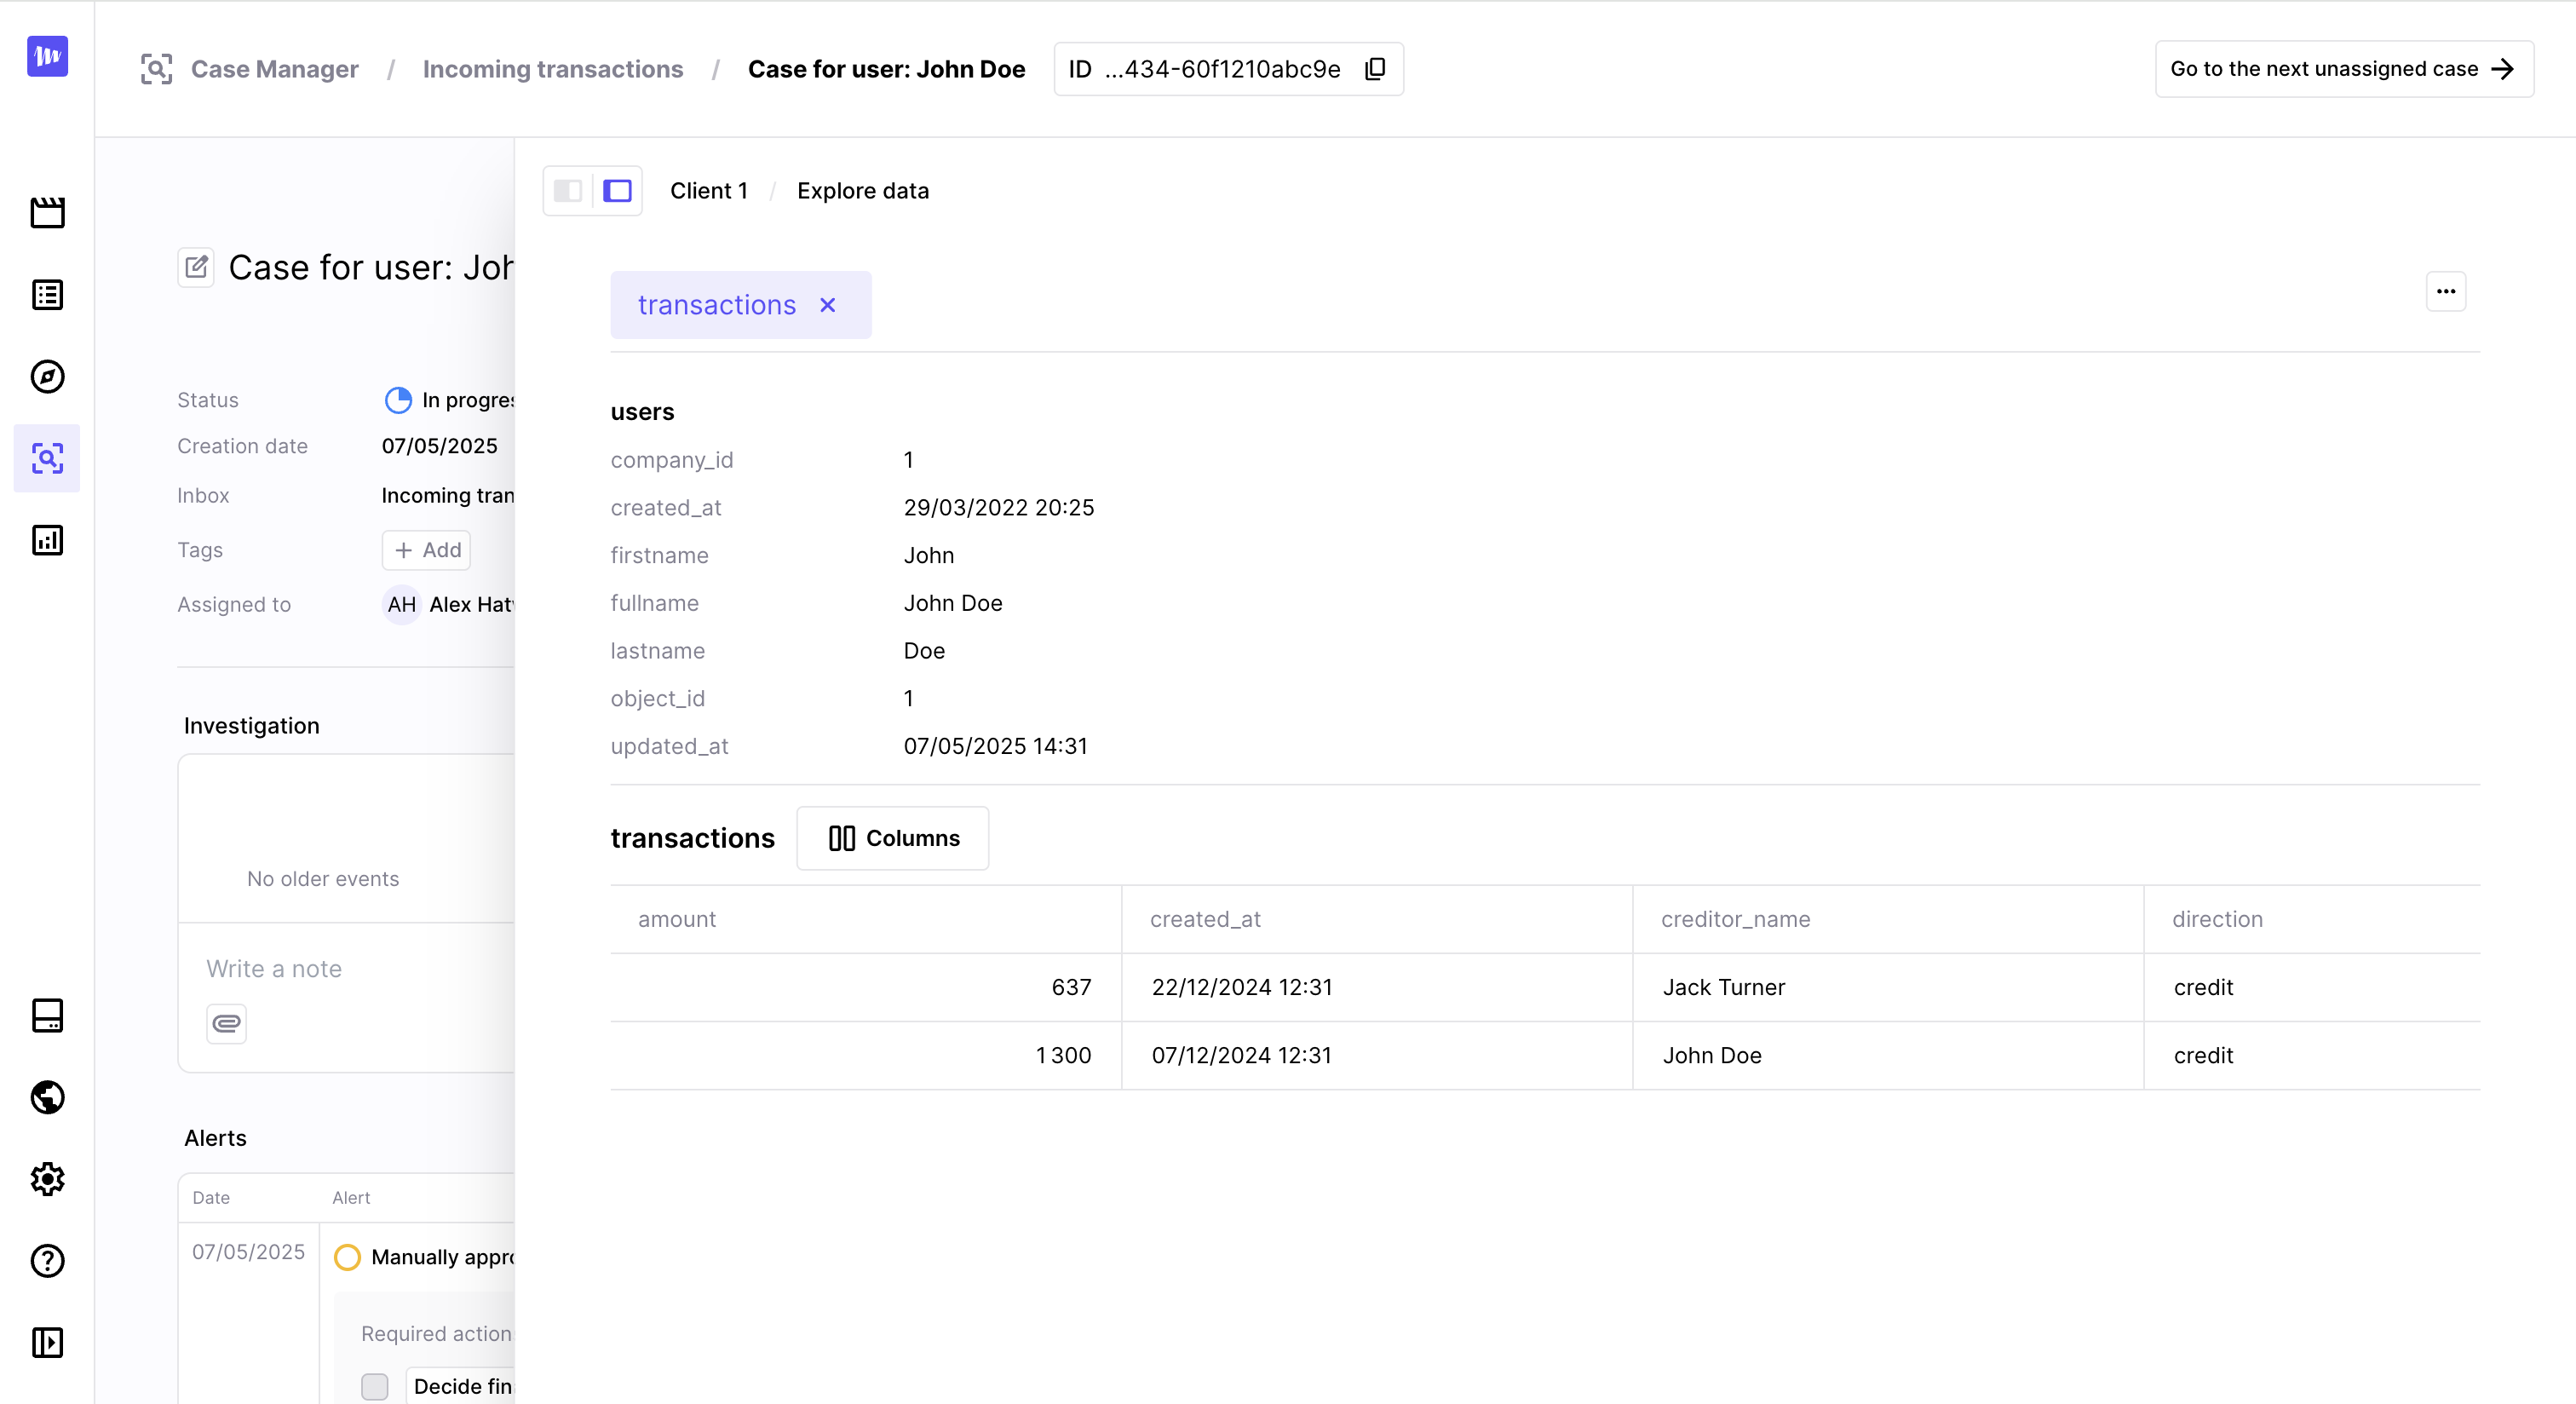Image resolution: width=2576 pixels, height=1404 pixels.
Task: Open the Columns selector for transactions
Action: 893,838
